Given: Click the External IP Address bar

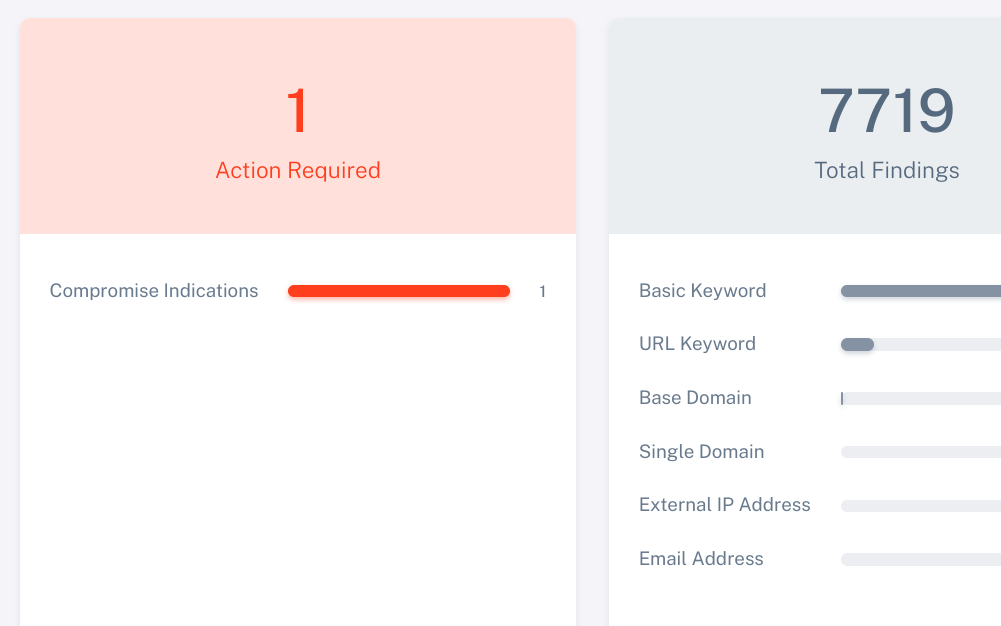Looking at the screenshot, I should tap(921, 505).
